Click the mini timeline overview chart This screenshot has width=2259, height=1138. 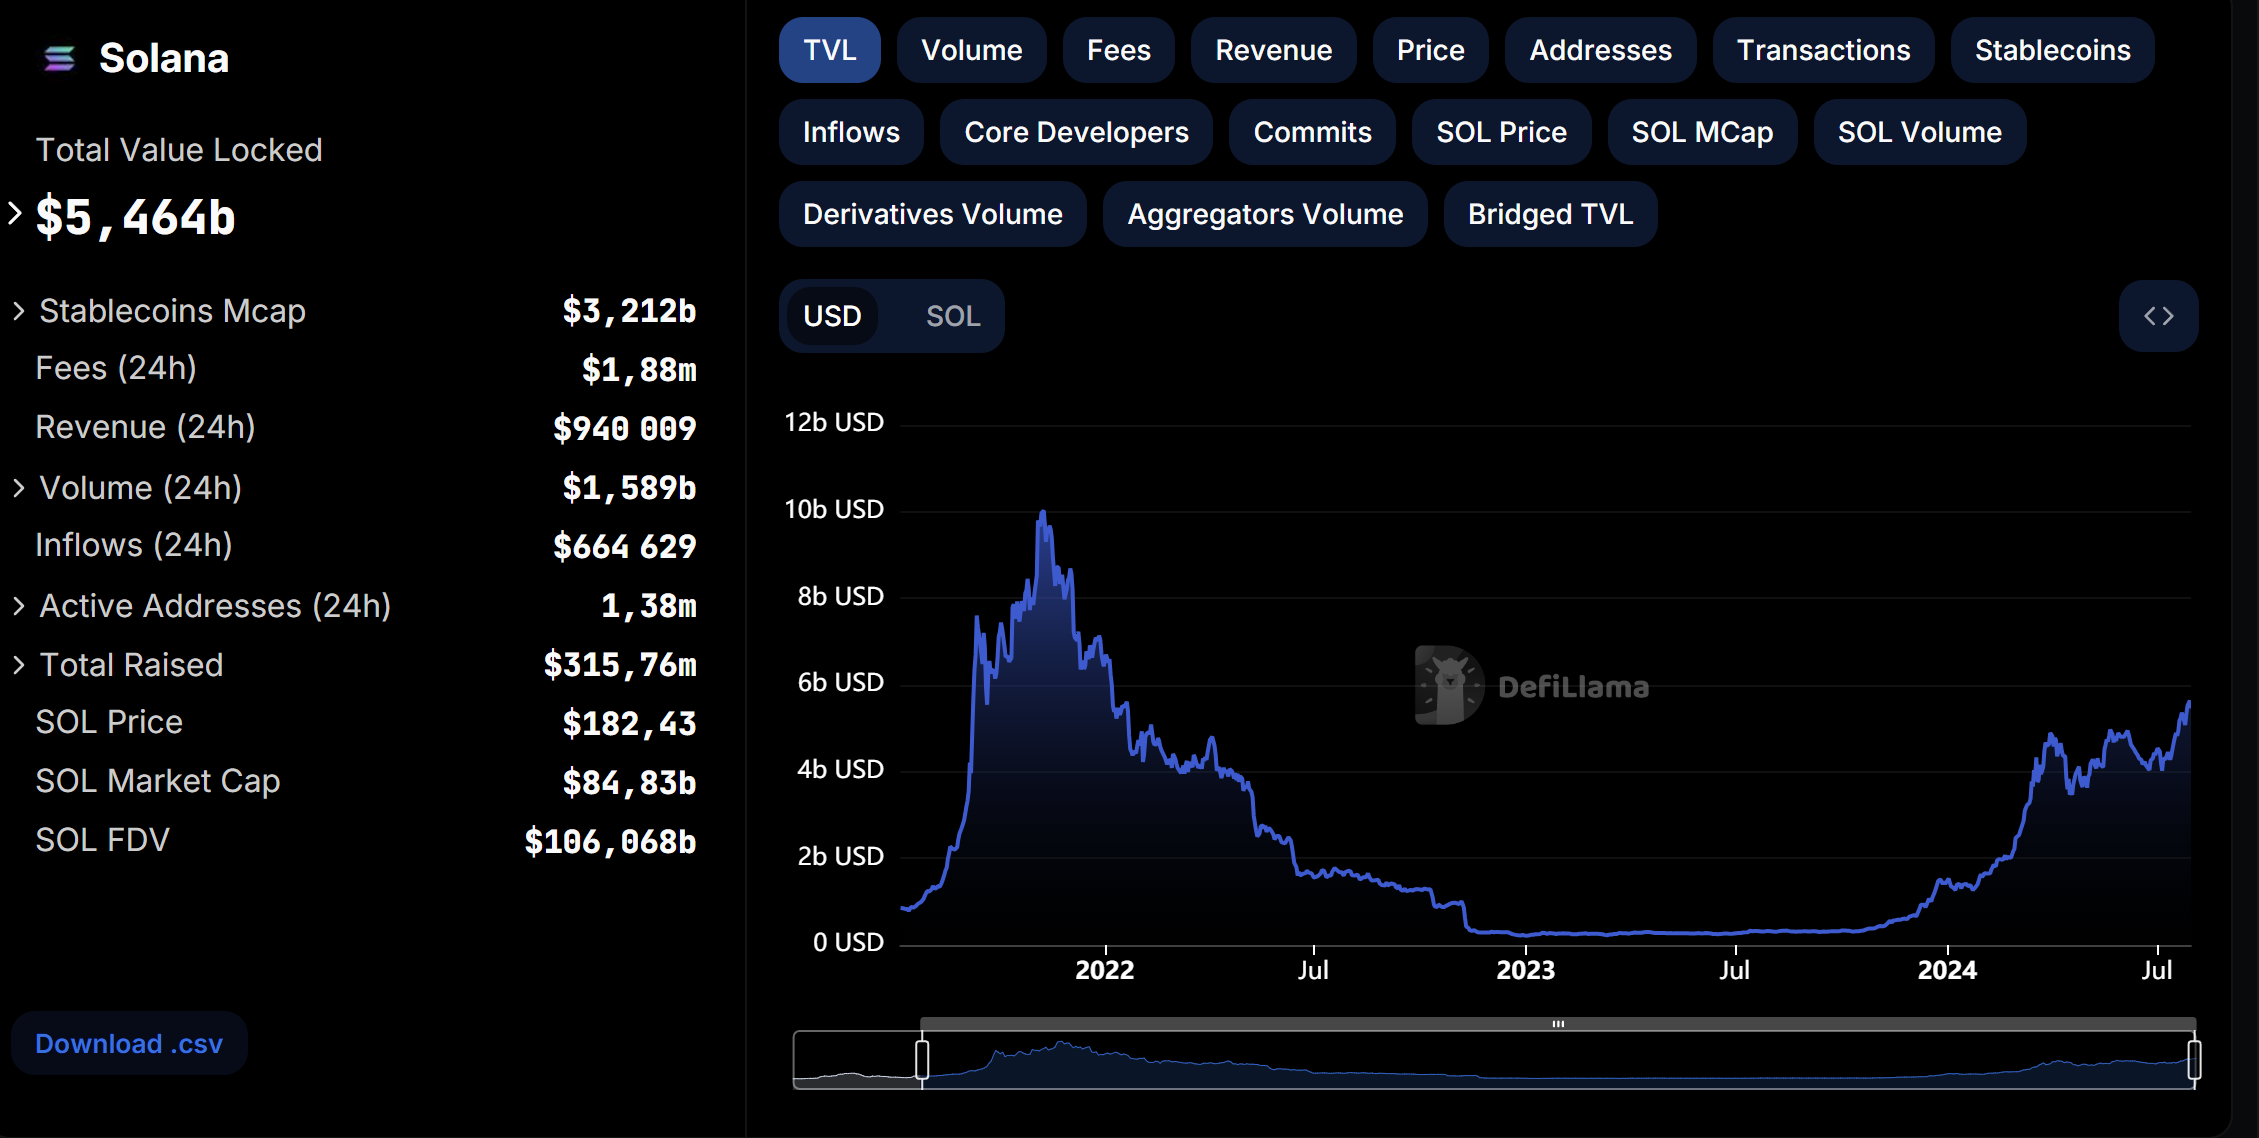[x=1496, y=1060]
